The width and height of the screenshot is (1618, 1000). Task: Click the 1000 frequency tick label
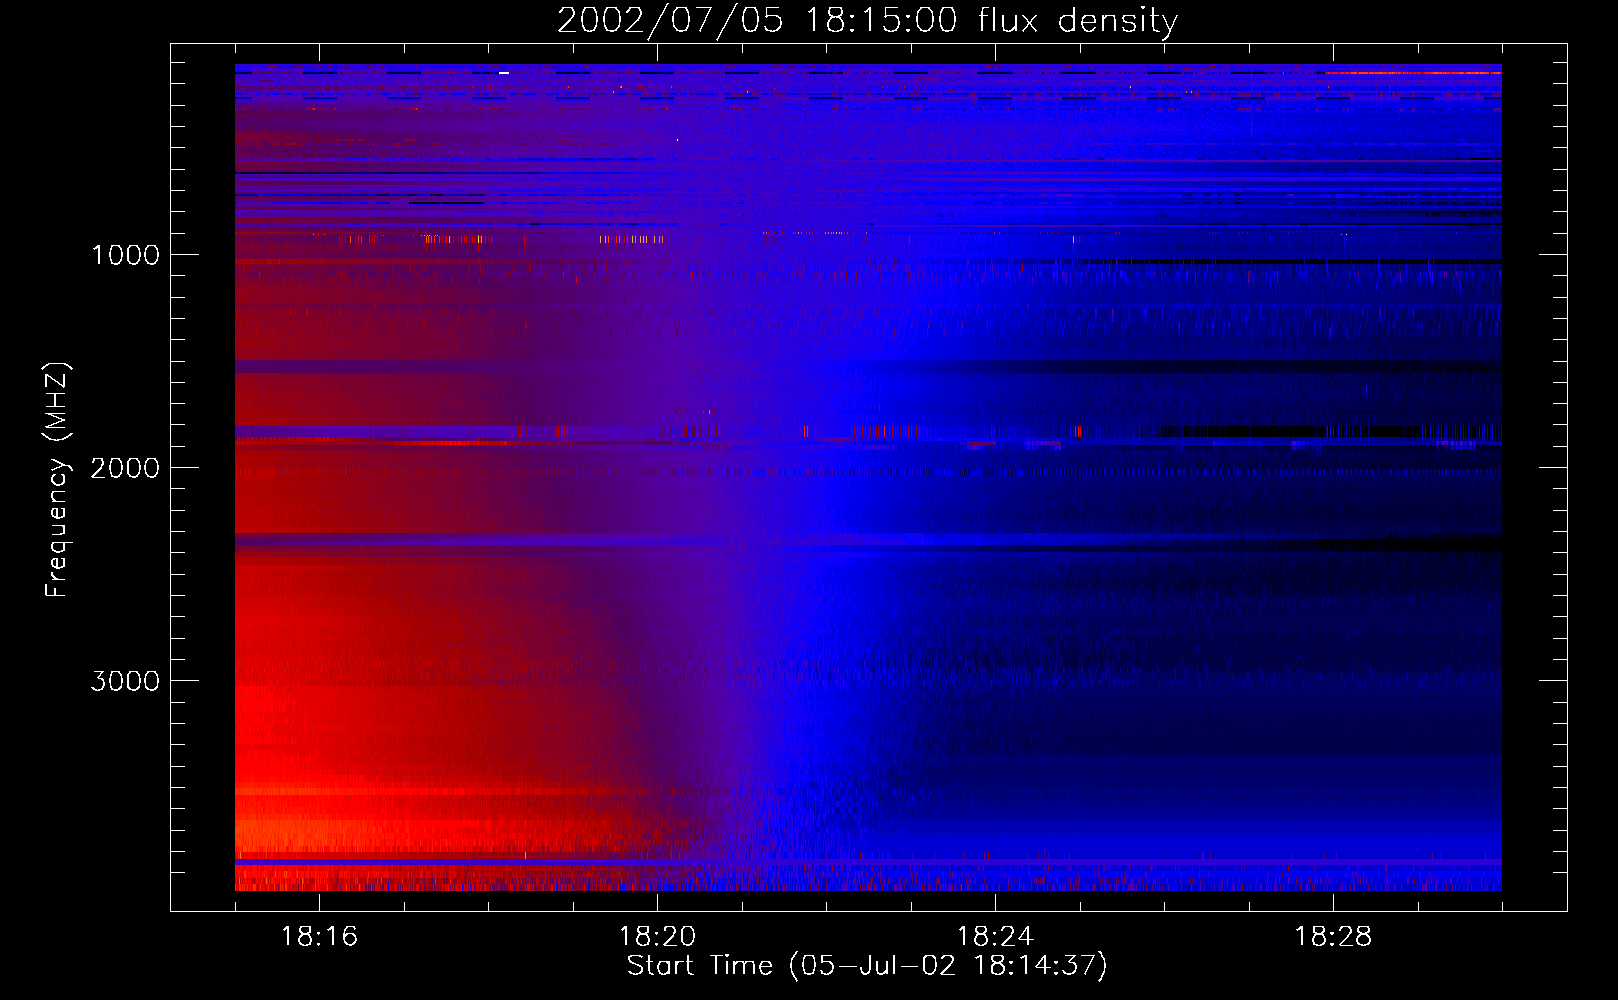click(x=125, y=255)
